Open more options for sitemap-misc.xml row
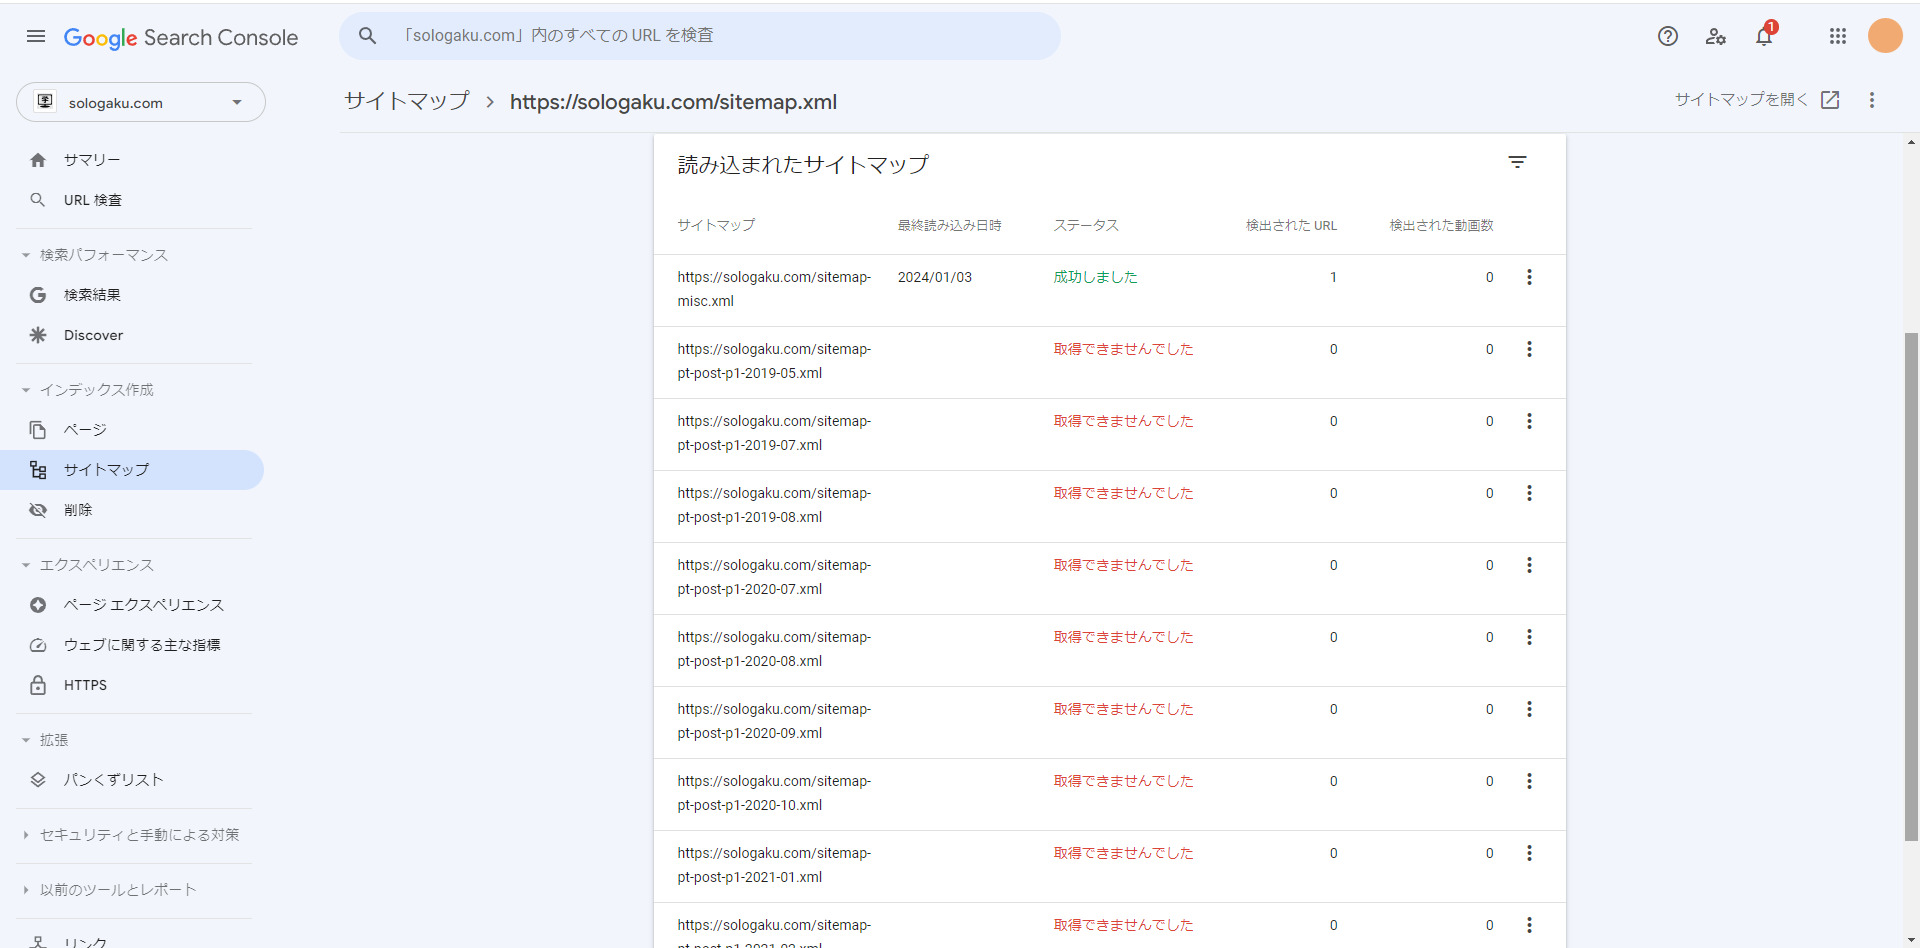Screen dimensions: 1920x948 pos(1528,278)
